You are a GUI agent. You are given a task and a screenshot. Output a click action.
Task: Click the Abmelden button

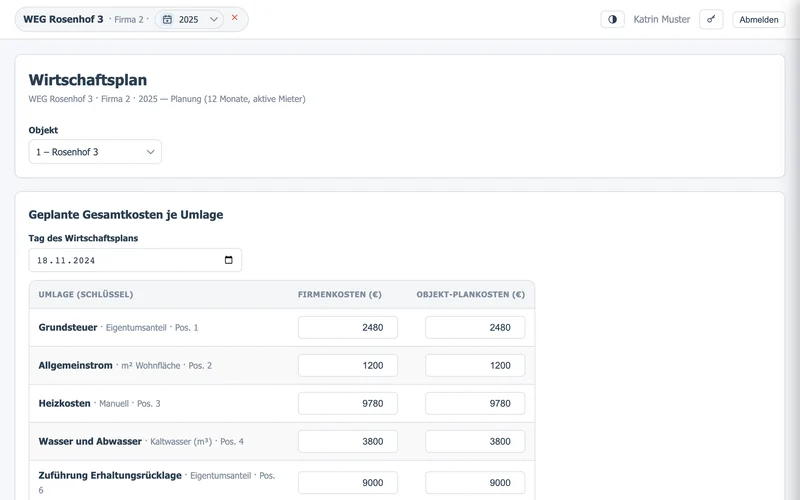coord(759,19)
